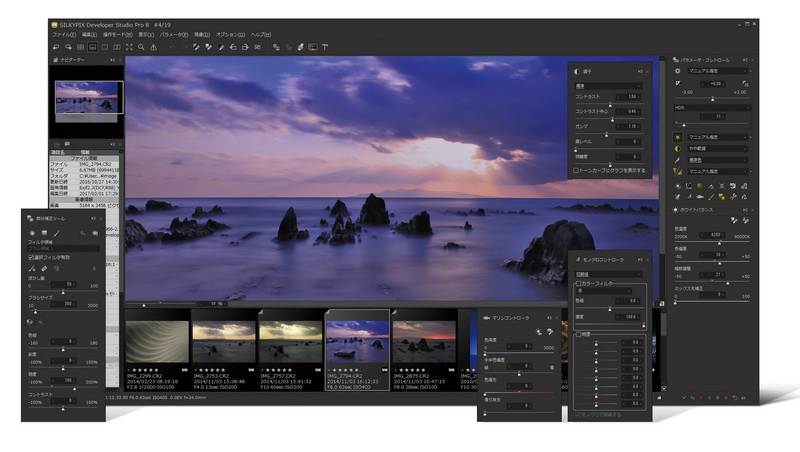
Task: Select the IMG_2875.CR2 thumbnail
Action: click(424, 341)
